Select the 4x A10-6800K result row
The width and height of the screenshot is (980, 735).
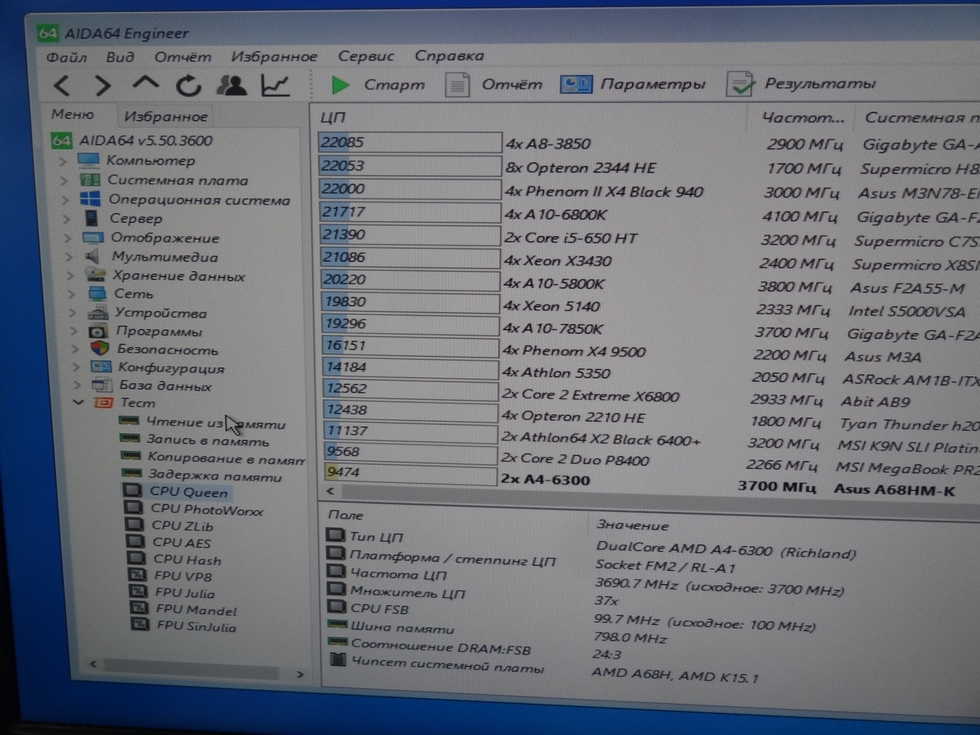(x=555, y=214)
